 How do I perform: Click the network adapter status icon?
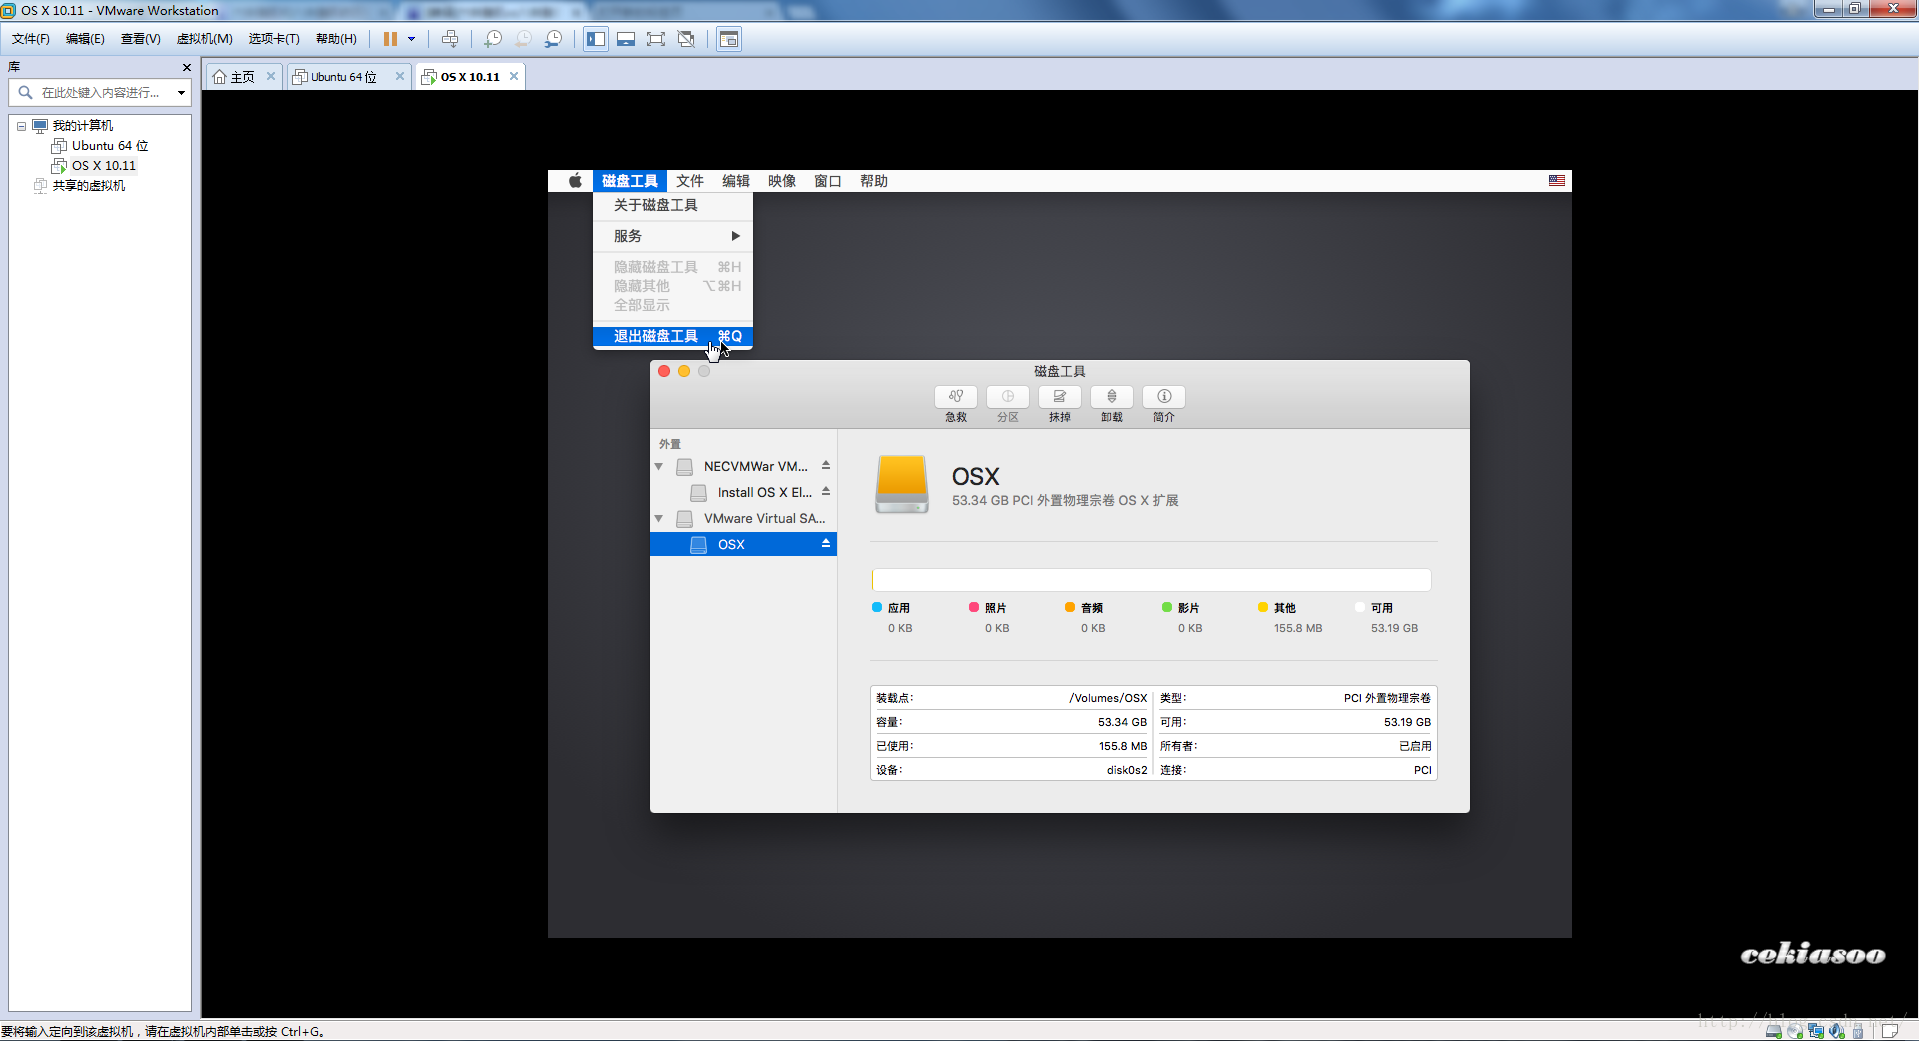(x=1816, y=1031)
